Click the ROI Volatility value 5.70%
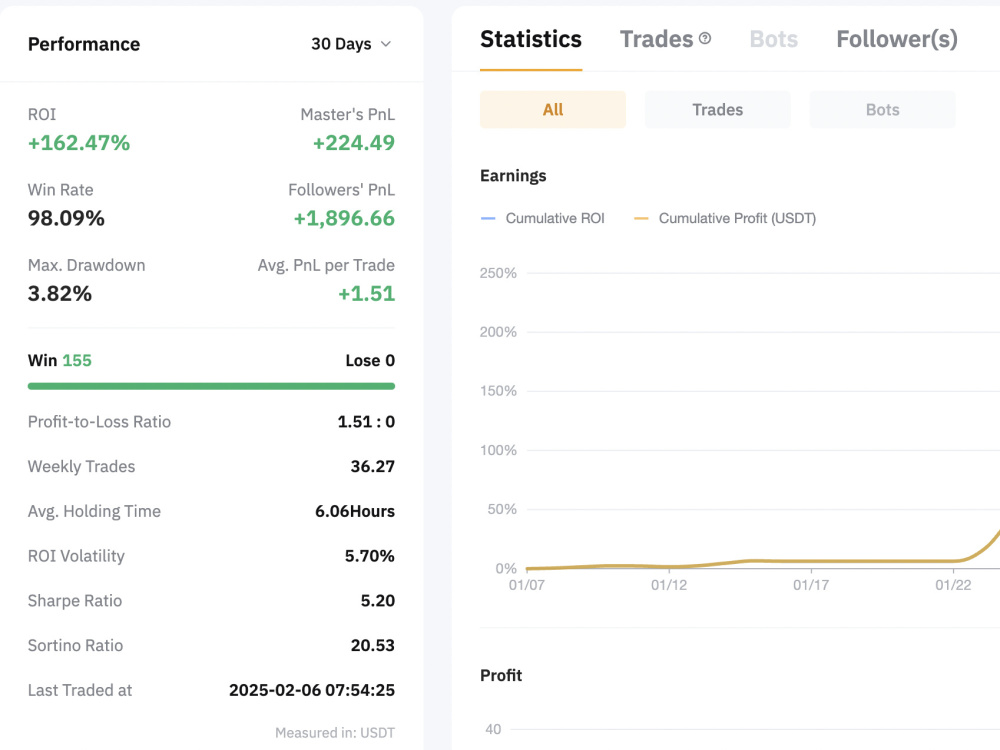This screenshot has height=750, width=1000. (370, 555)
